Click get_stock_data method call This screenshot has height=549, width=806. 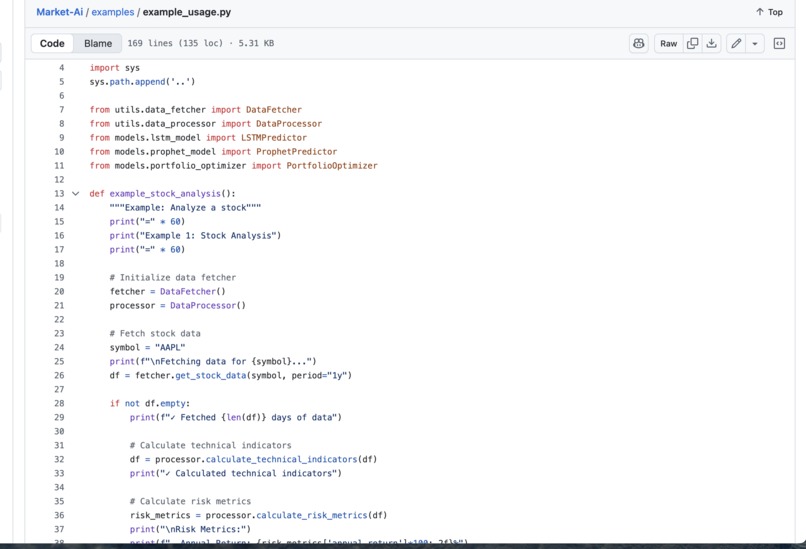[211, 375]
